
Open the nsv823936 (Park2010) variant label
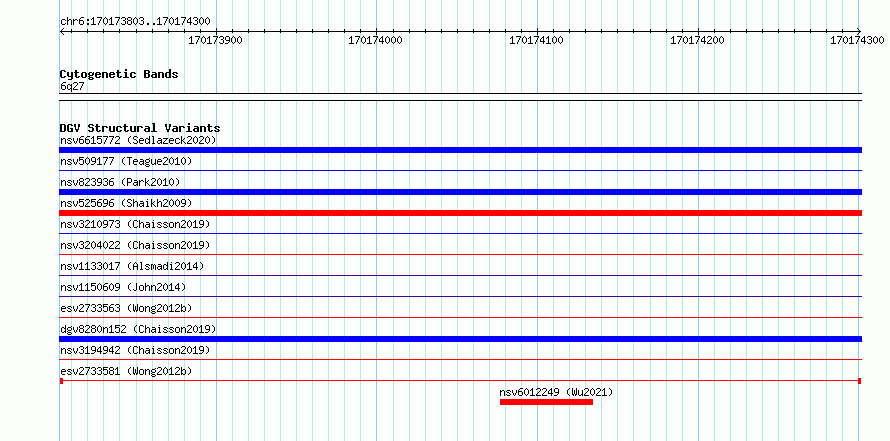coord(120,182)
